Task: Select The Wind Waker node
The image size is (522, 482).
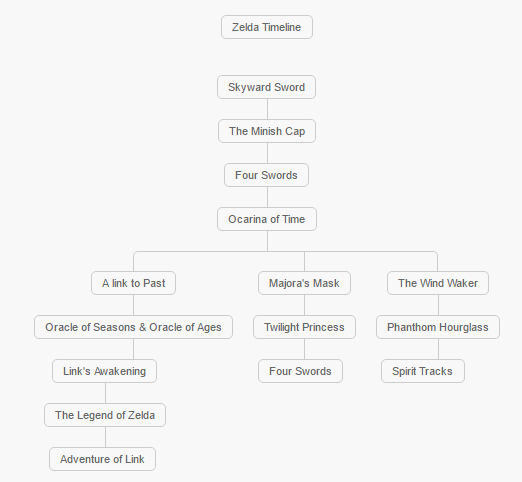Action: (438, 283)
